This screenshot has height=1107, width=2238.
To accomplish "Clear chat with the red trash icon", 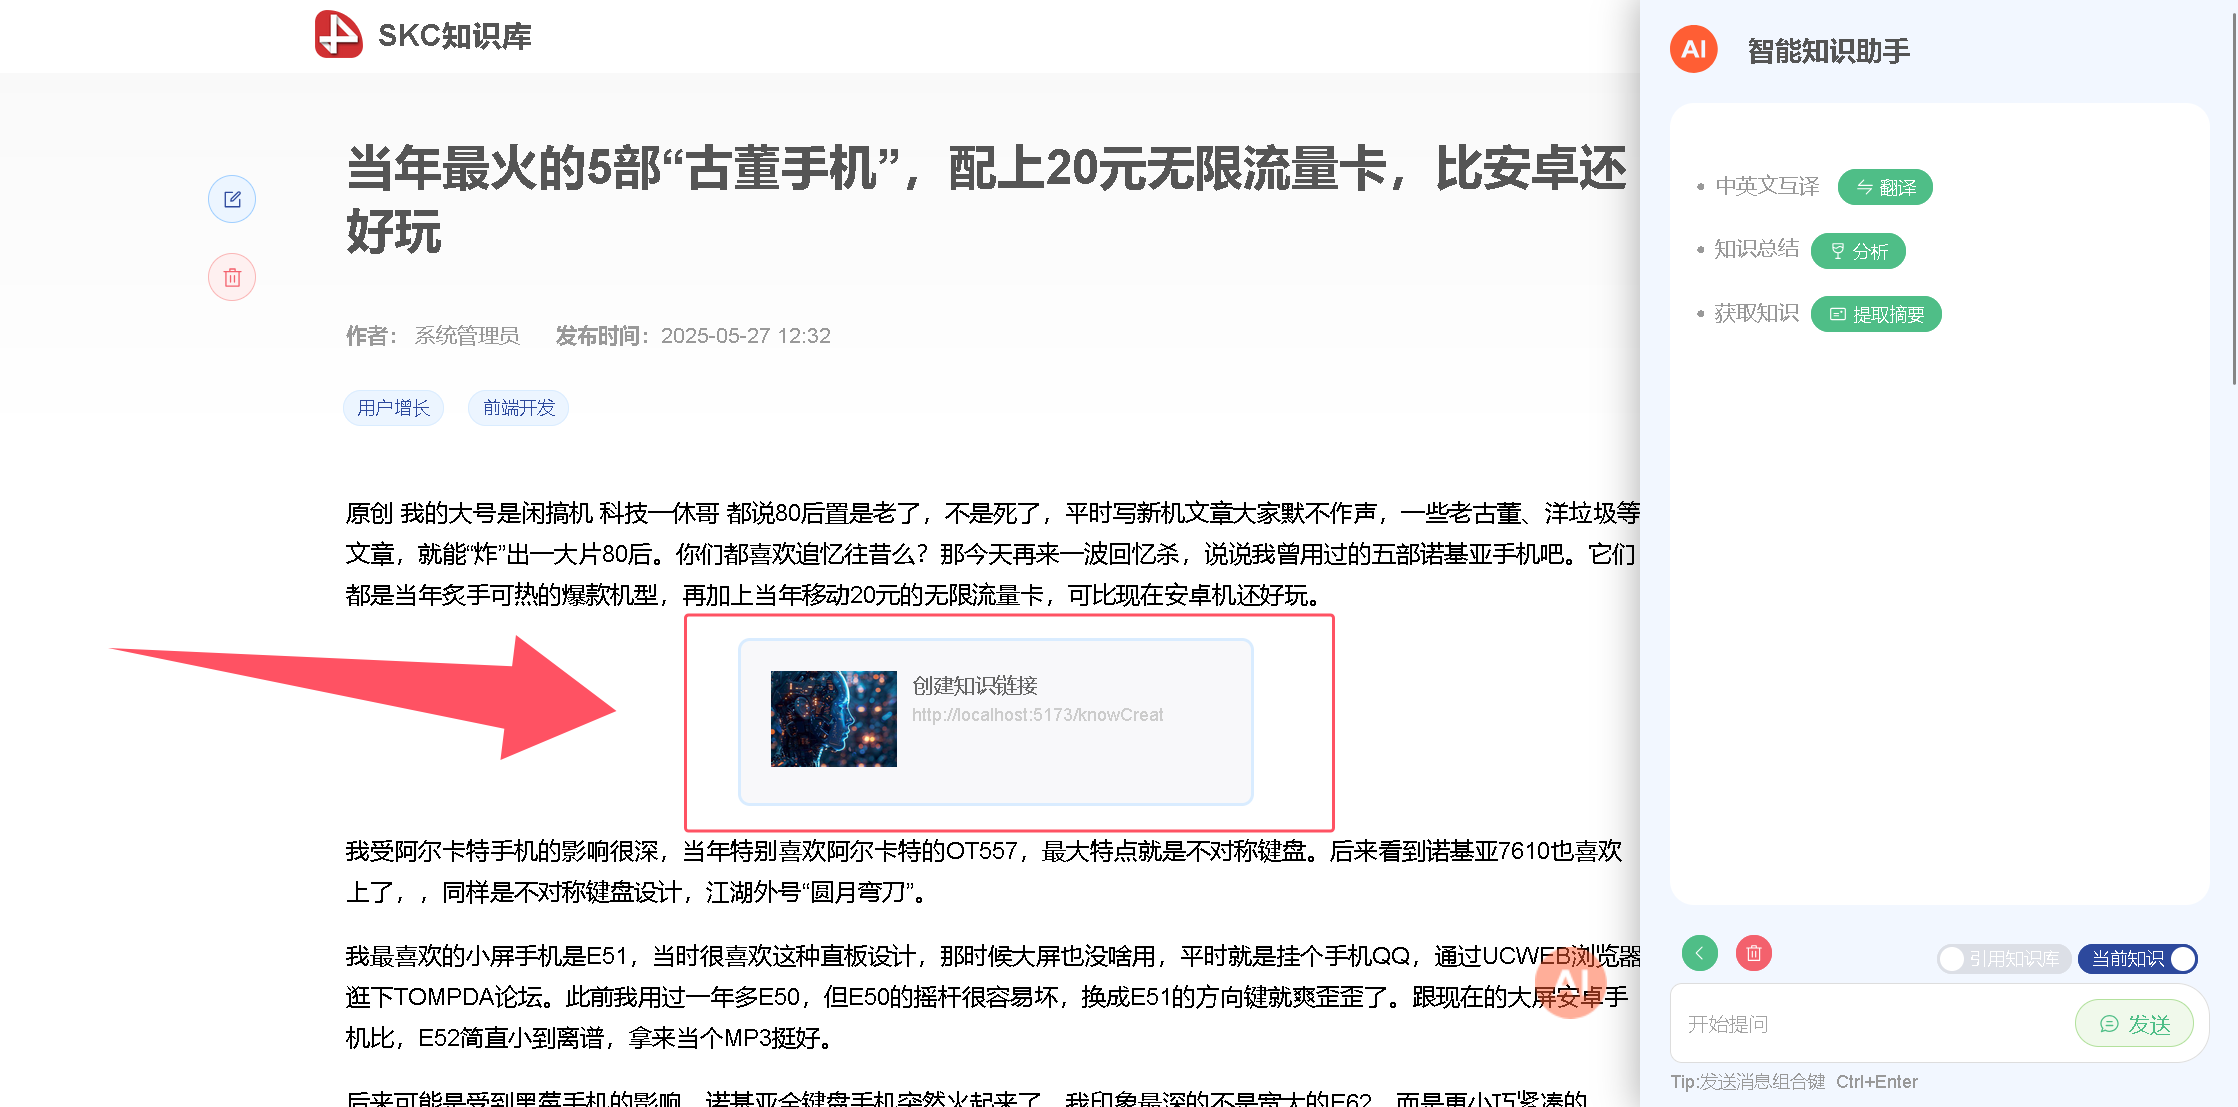I will (1753, 953).
